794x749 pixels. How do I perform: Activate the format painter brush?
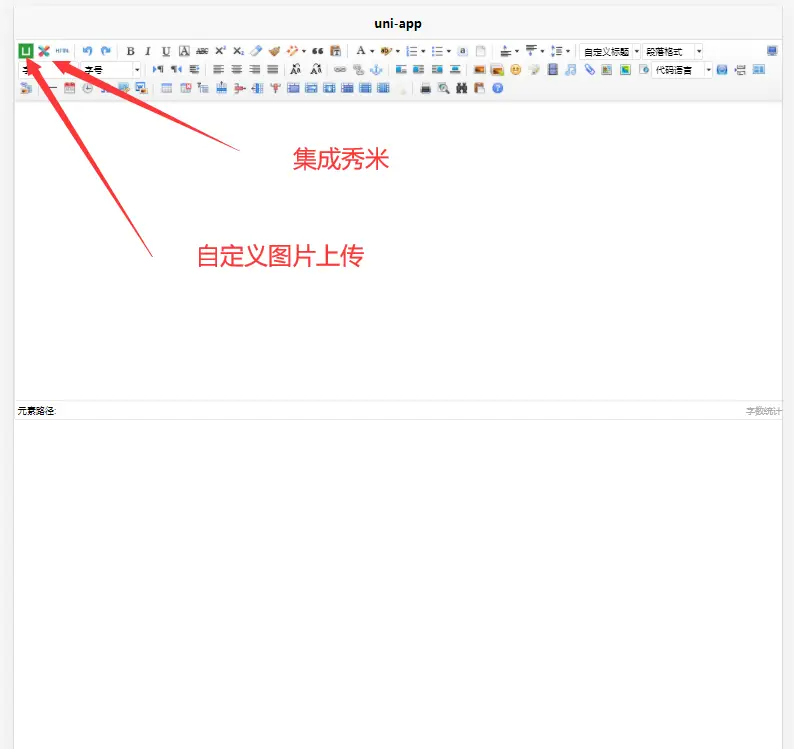click(274, 51)
